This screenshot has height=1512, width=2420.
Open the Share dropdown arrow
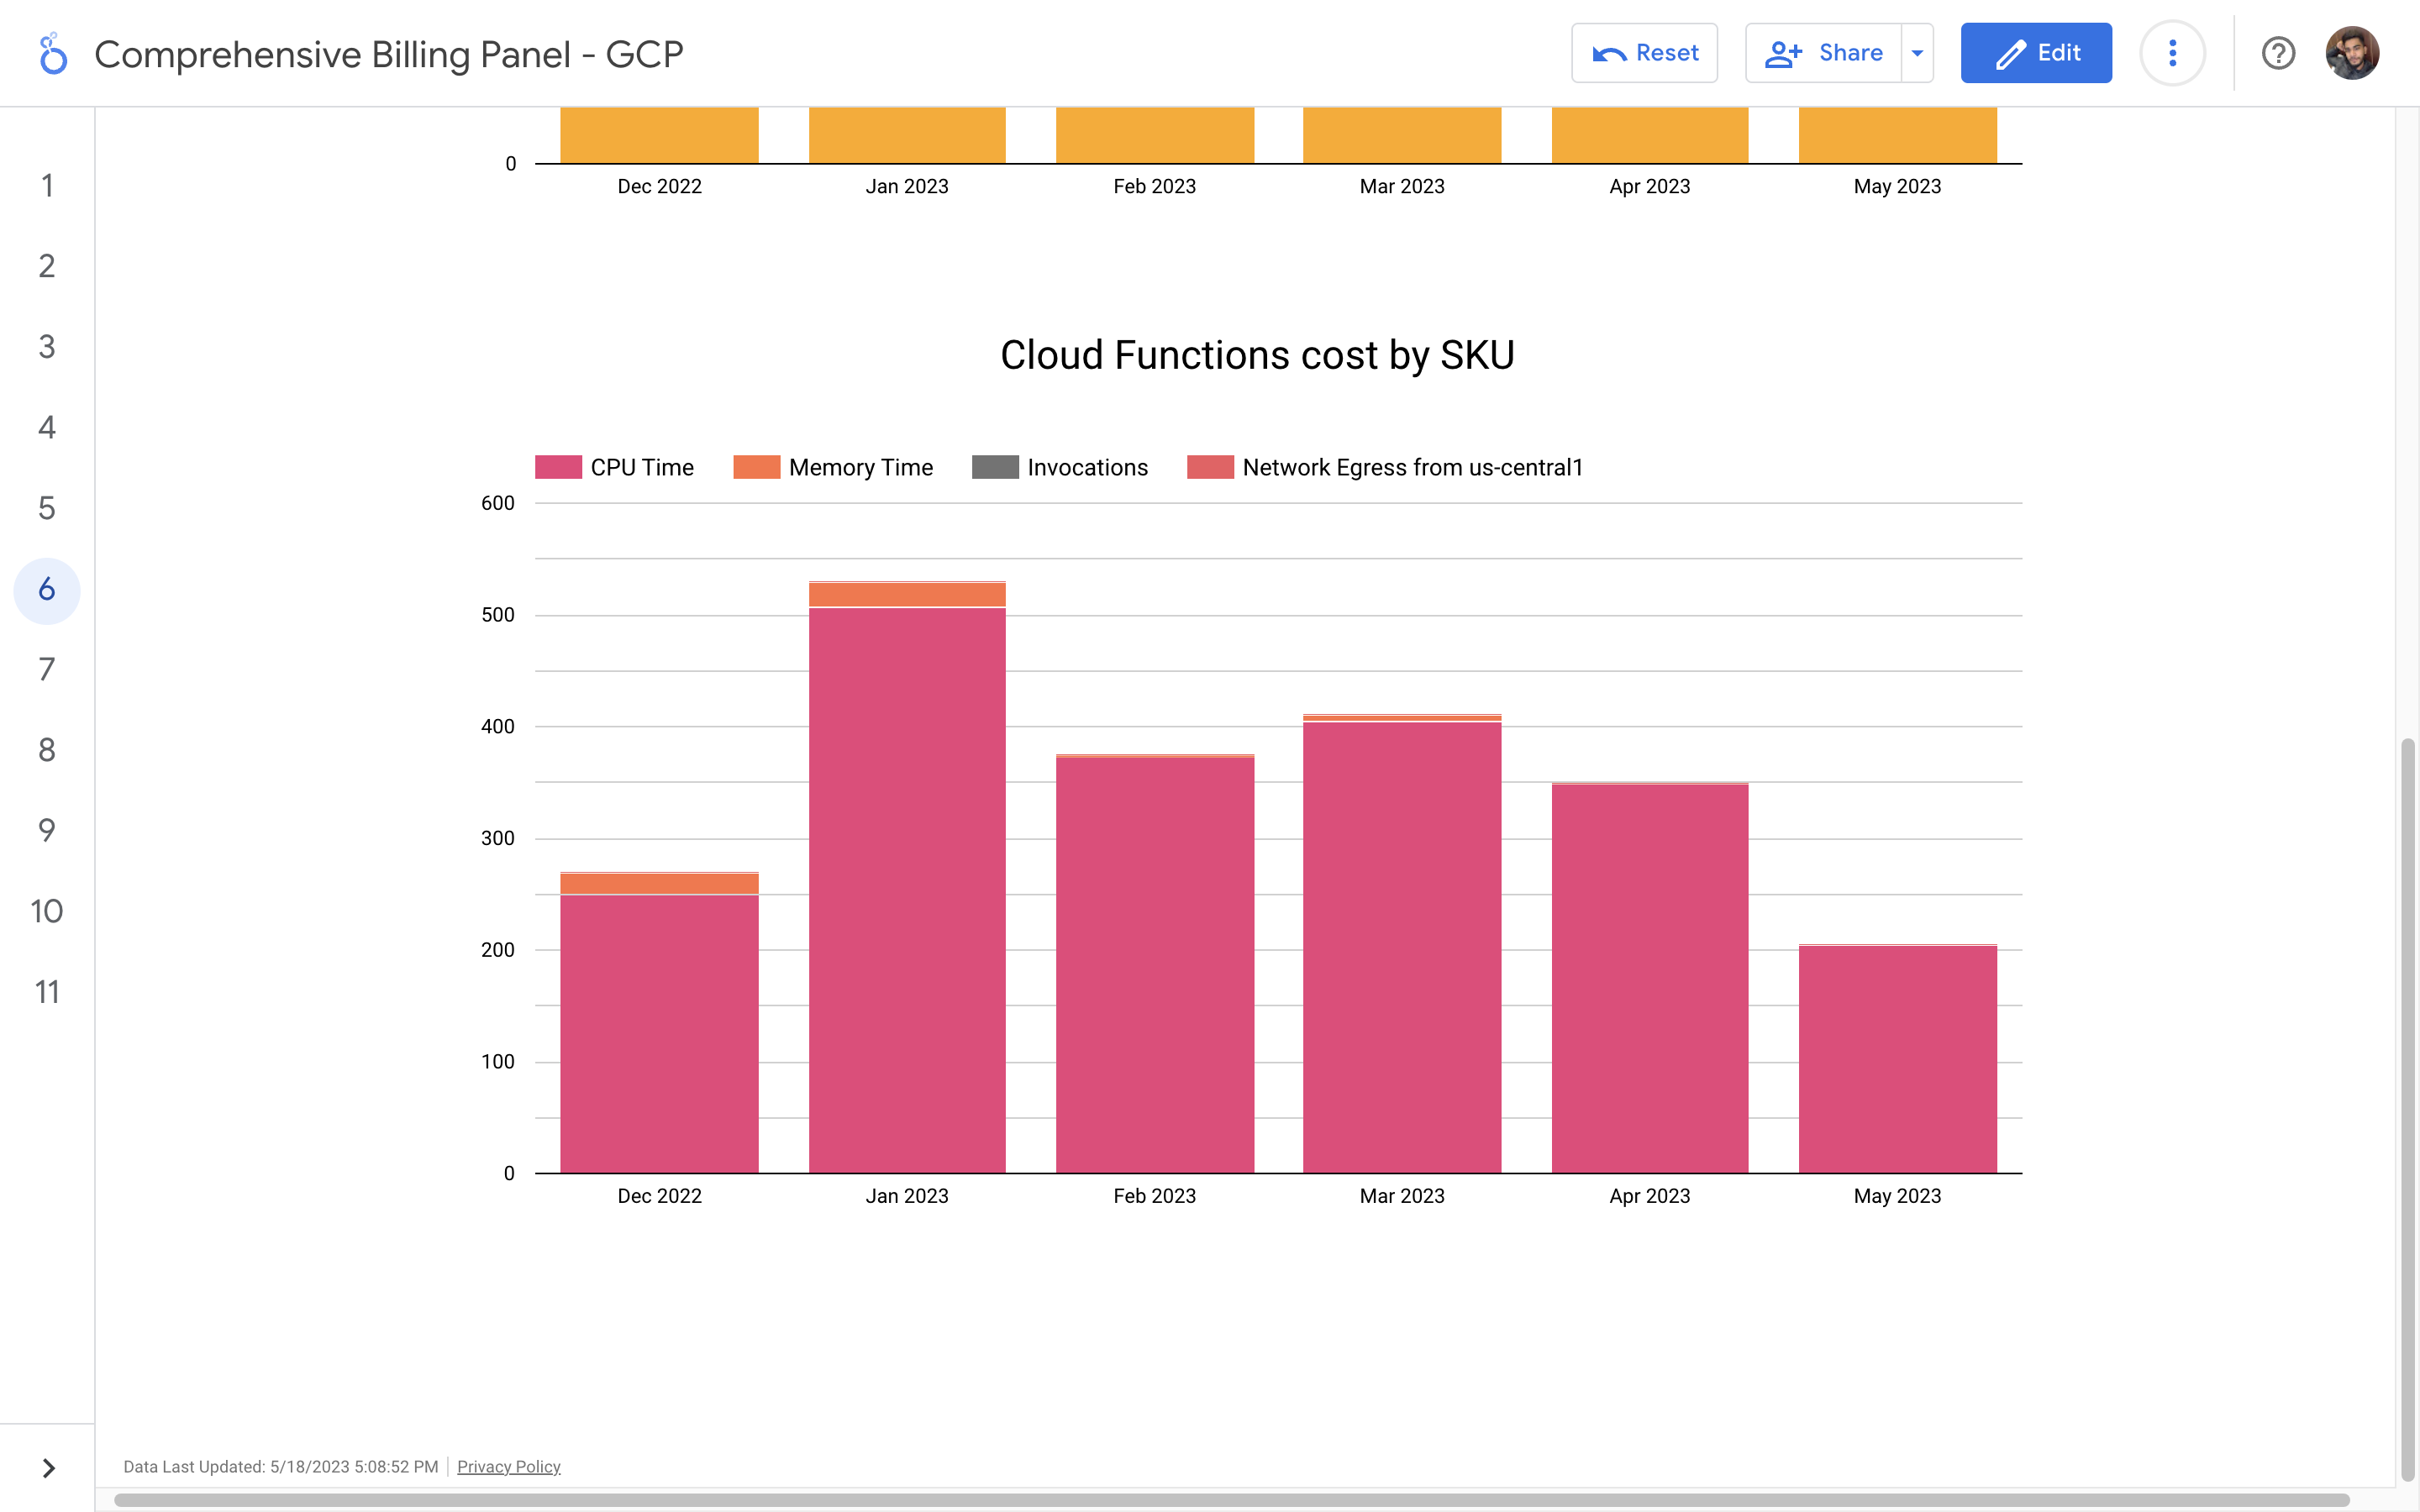coord(1917,53)
